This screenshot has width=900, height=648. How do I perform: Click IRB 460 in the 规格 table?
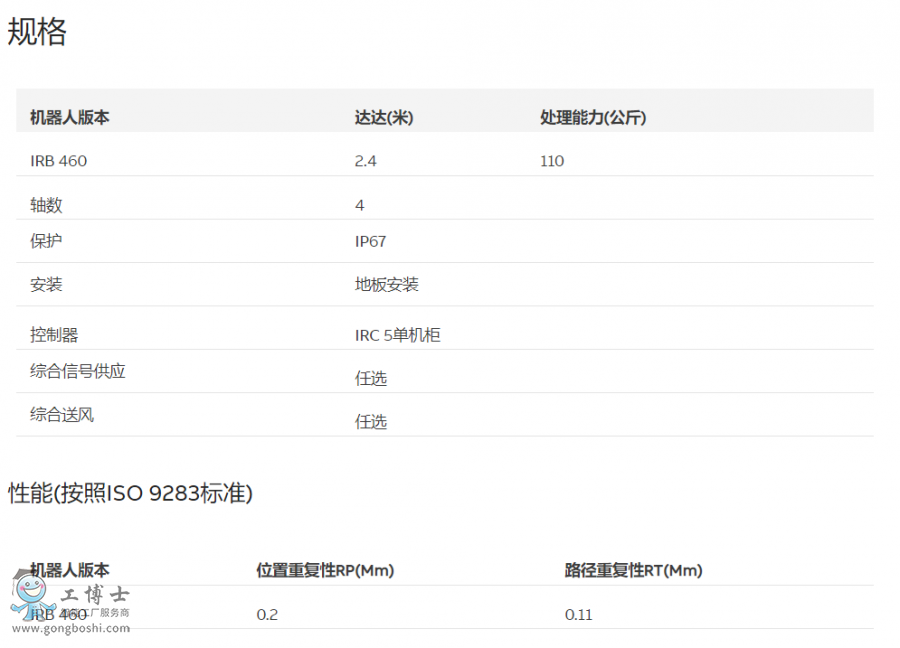pyautogui.click(x=59, y=161)
